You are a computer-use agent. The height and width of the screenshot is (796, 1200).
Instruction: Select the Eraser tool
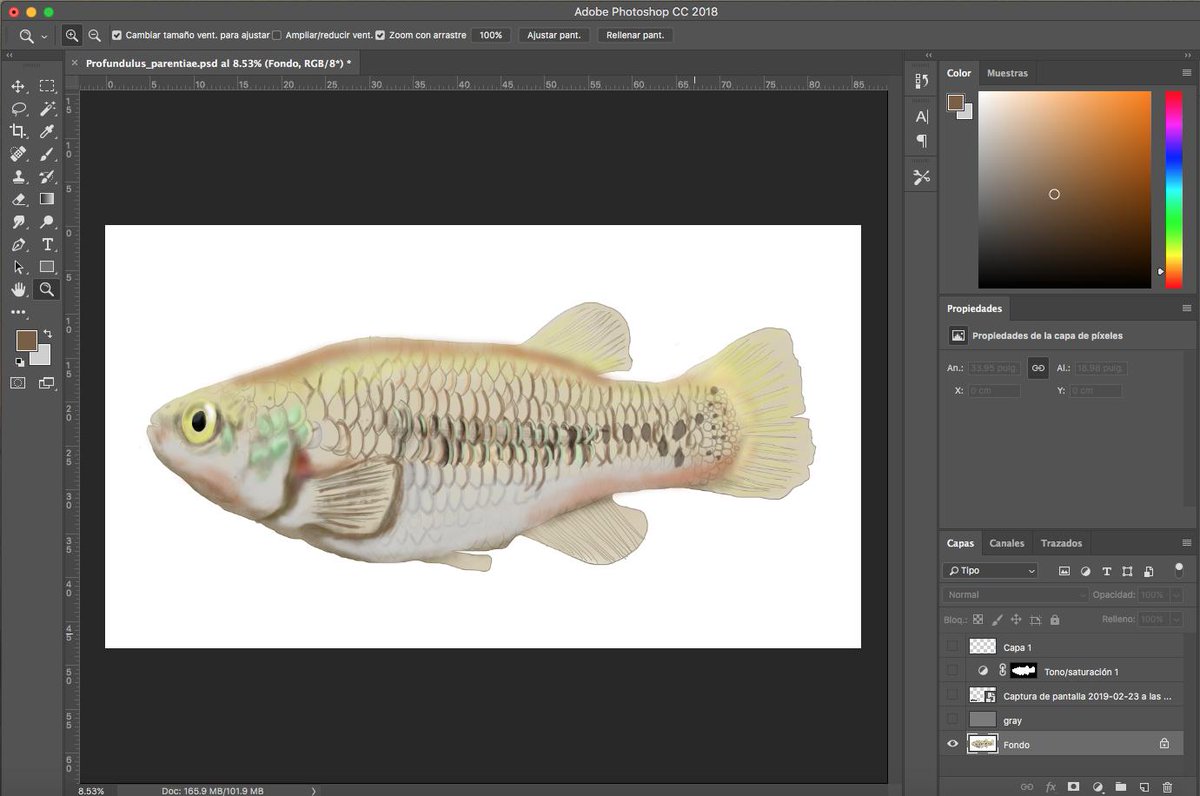click(x=18, y=199)
